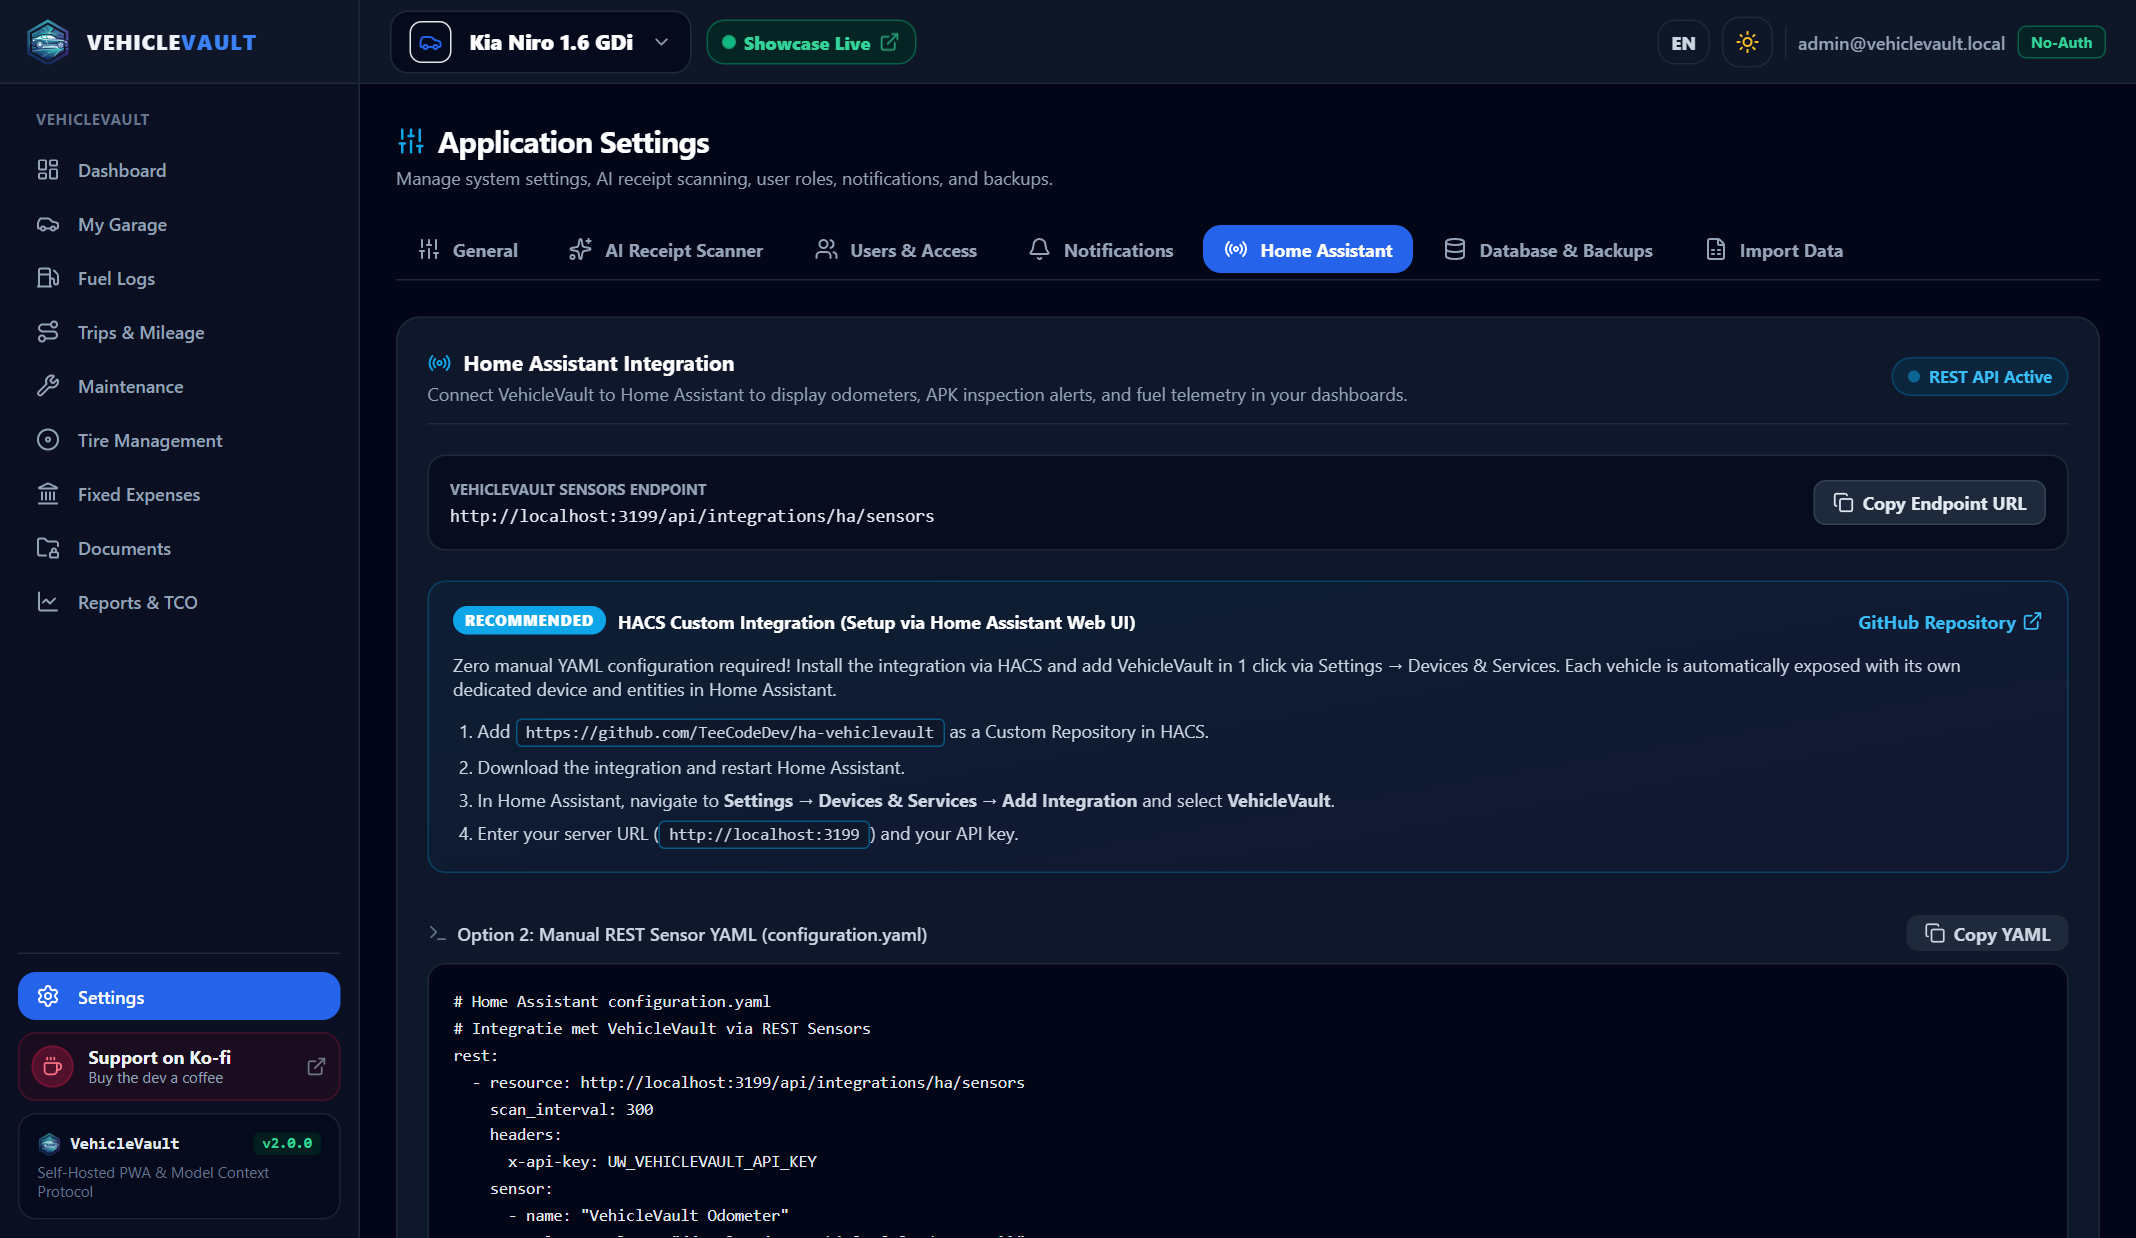
Task: Toggle the light theme sun icon
Action: pos(1747,42)
